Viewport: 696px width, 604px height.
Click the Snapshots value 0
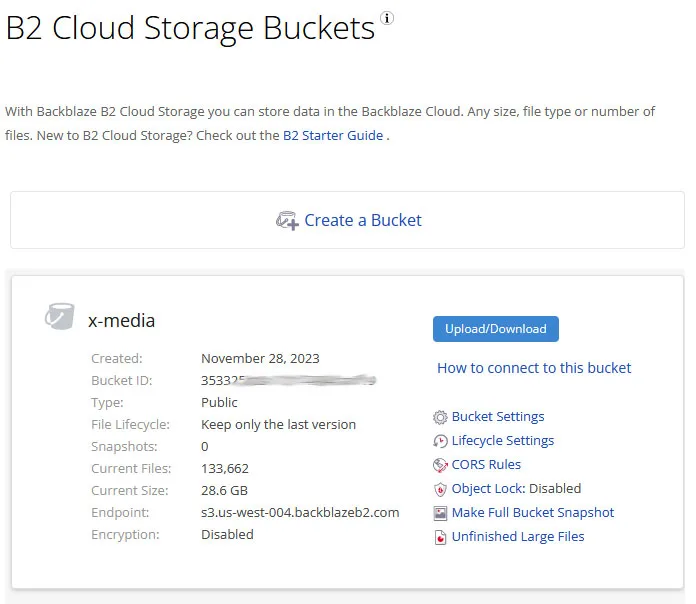[x=205, y=446]
